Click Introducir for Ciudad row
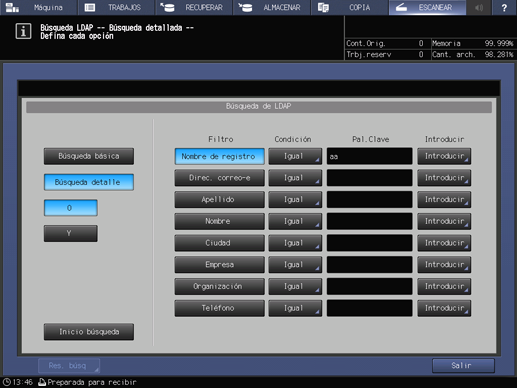Viewport: 517px width, 388px height. pyautogui.click(x=444, y=243)
